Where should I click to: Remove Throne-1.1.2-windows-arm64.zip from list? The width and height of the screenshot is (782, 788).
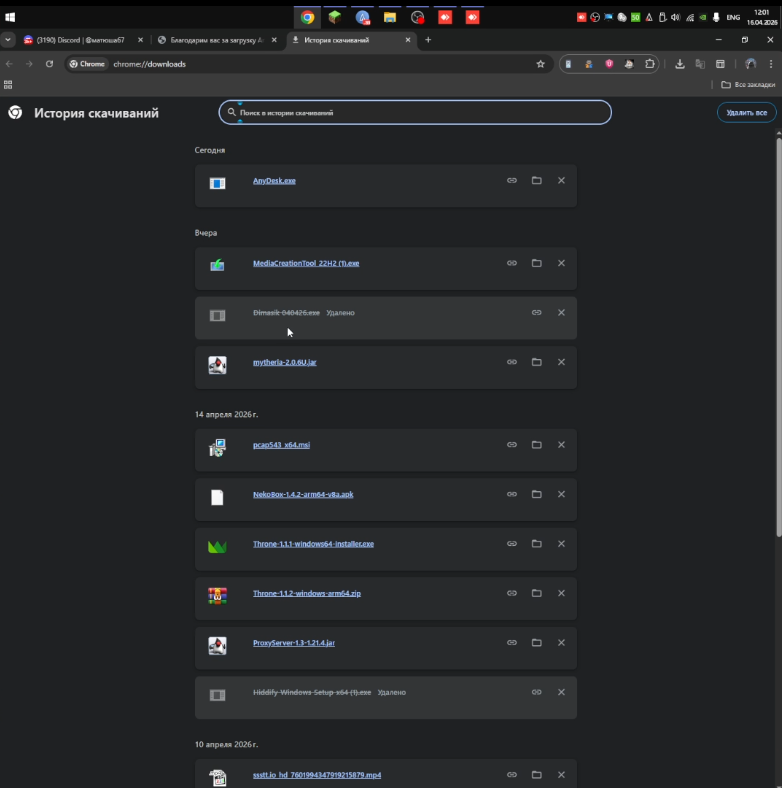[x=561, y=593]
